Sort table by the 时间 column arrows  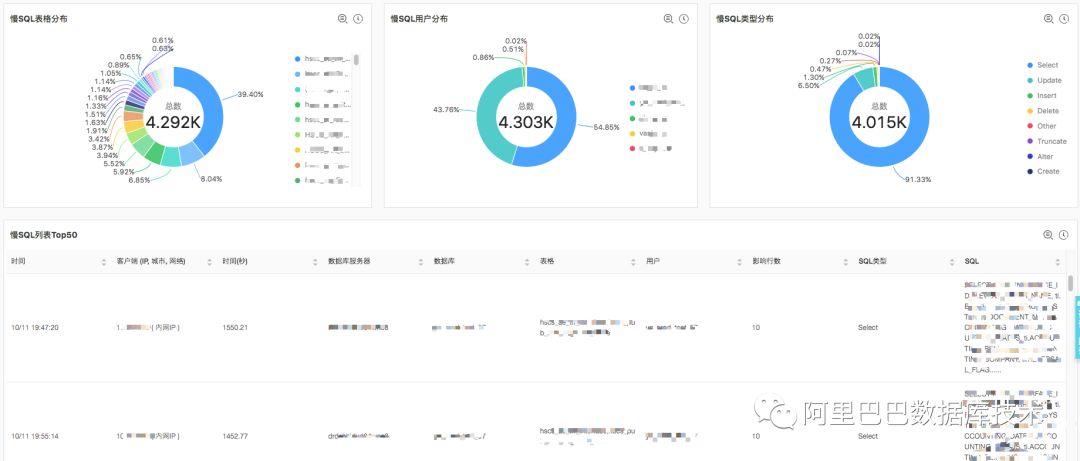104,262
